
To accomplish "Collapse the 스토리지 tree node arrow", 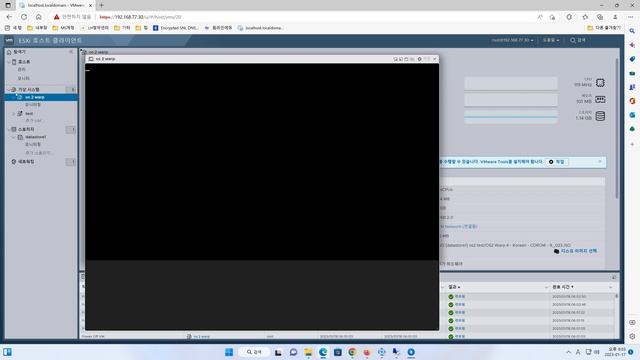I will (x=9, y=129).
